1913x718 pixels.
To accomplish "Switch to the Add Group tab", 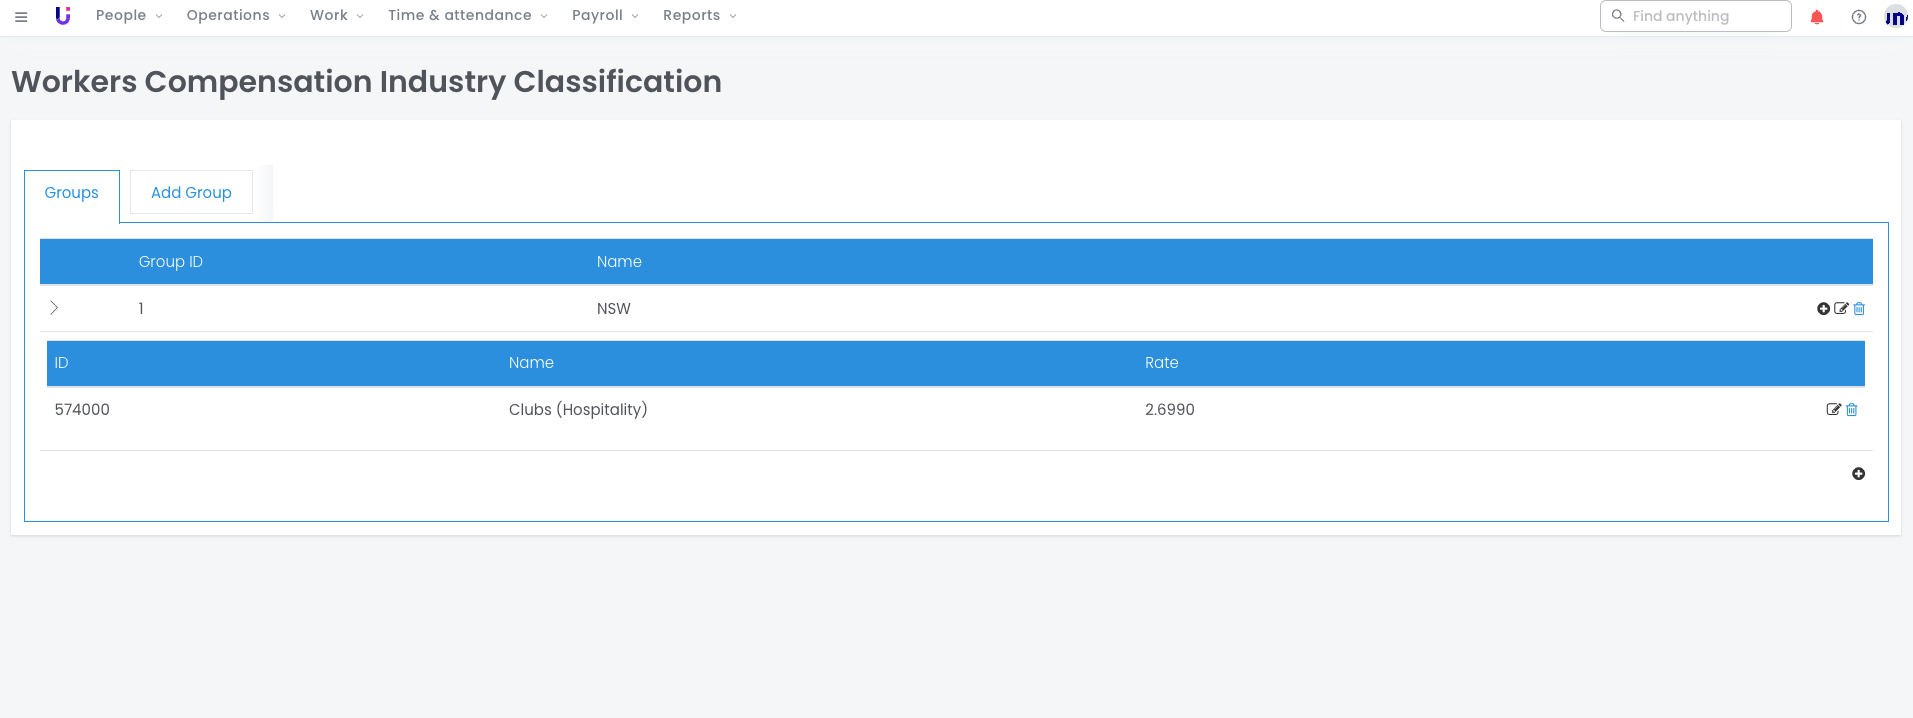I will pos(191,193).
